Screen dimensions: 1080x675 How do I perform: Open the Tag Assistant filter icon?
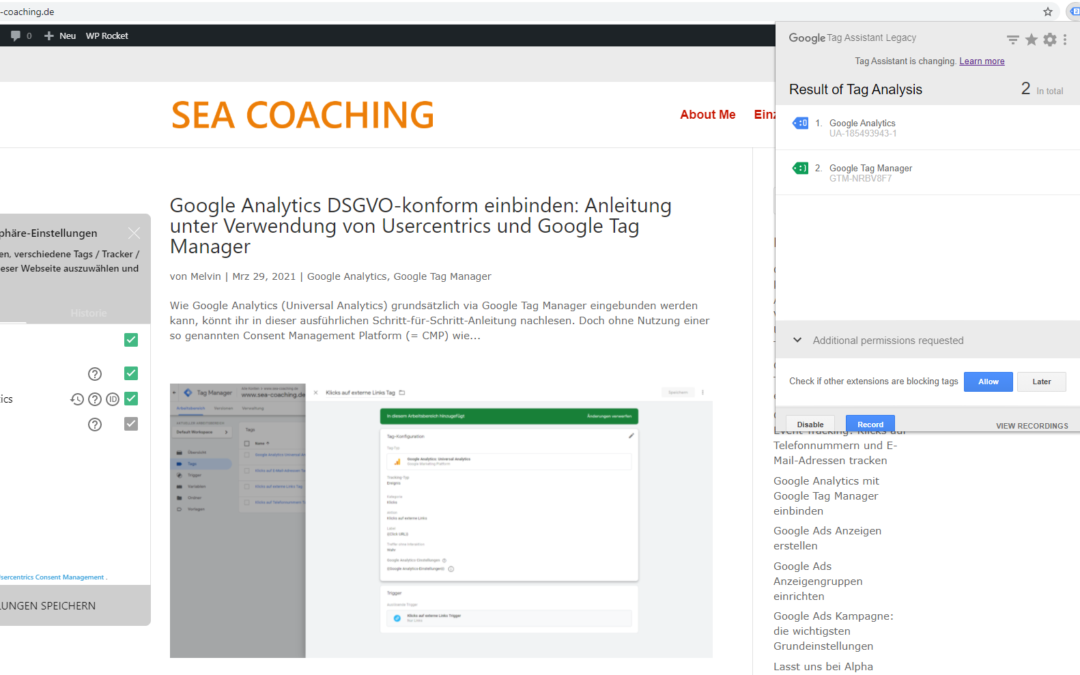[x=1013, y=40]
